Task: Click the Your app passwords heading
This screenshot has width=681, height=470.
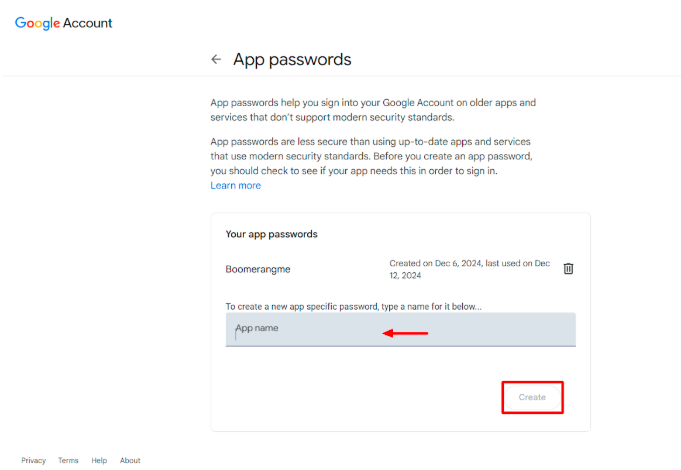Action: [271, 234]
